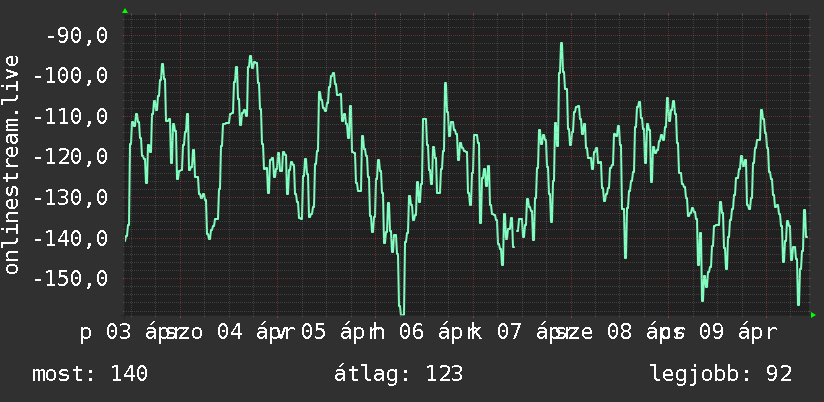Click the -90,0 y-axis label
This screenshot has width=824, height=402.
point(77,36)
